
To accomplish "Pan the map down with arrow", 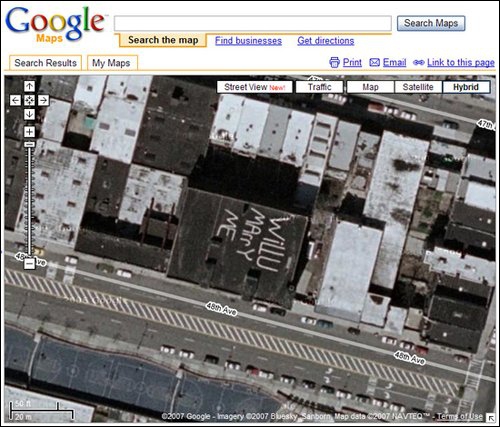I will (29, 114).
